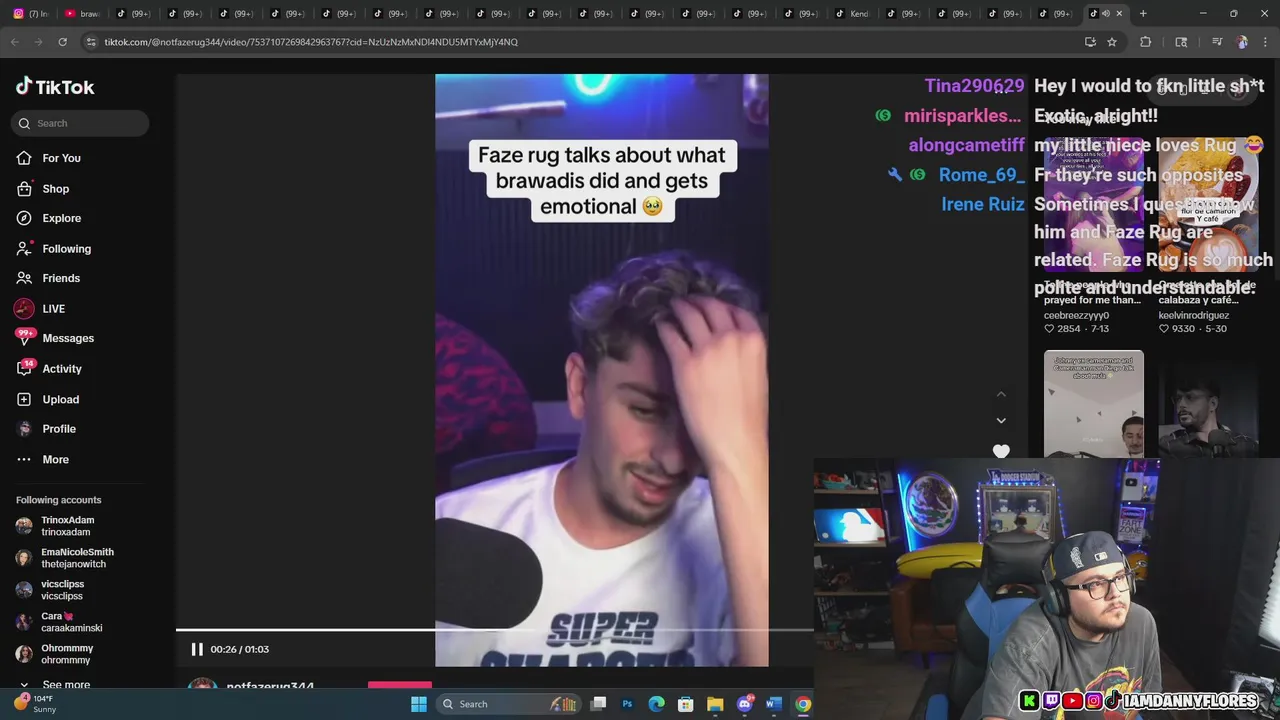
Task: Open Discord from the taskbar
Action: [744, 704]
